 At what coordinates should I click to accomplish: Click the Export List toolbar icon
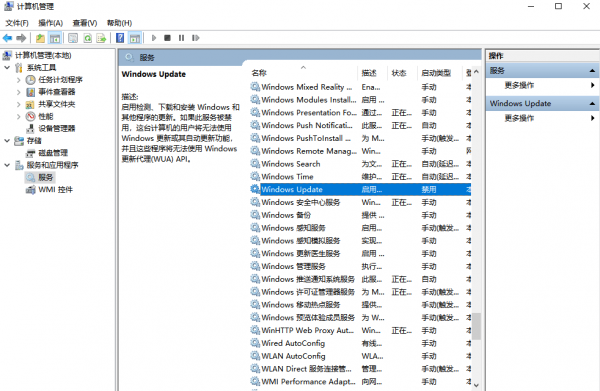[x=101, y=38]
